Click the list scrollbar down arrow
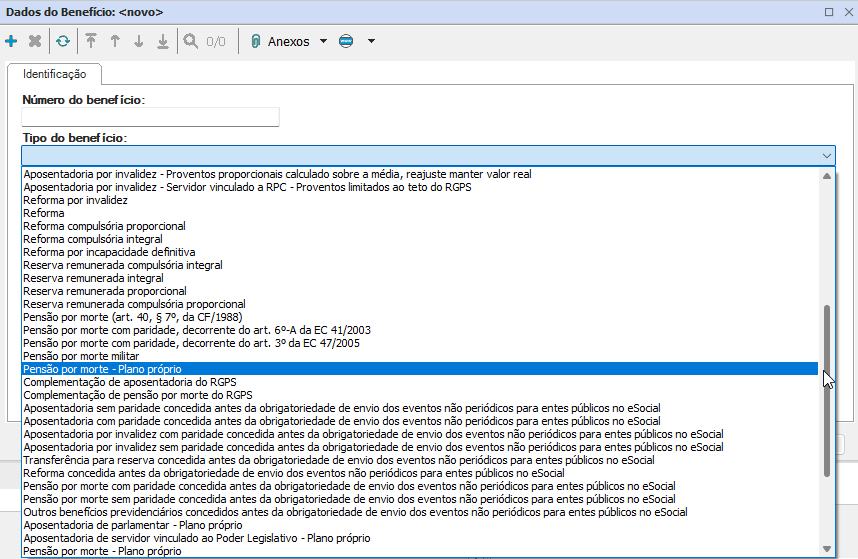The image size is (858, 559). tap(827, 549)
